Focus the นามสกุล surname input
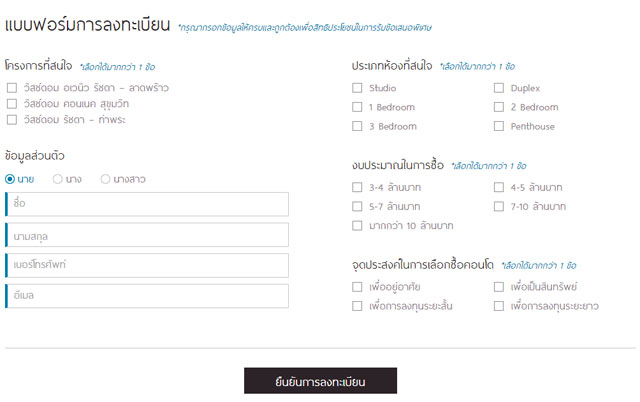 pyautogui.click(x=148, y=235)
